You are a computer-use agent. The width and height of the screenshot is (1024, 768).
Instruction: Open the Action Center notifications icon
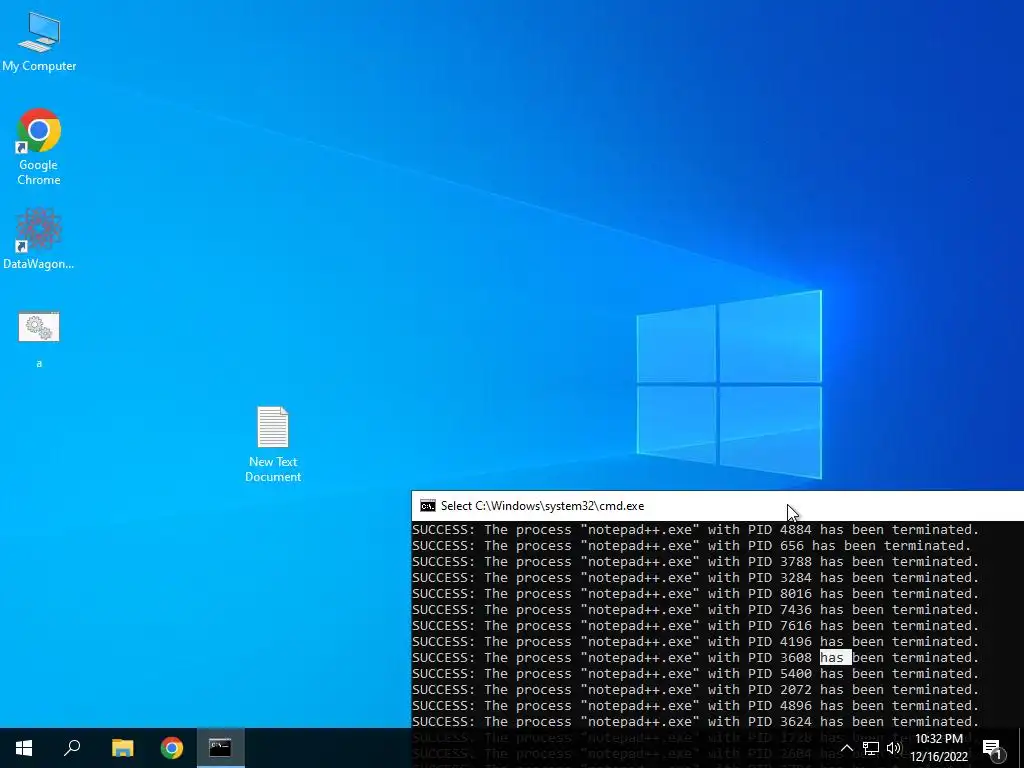coord(992,748)
